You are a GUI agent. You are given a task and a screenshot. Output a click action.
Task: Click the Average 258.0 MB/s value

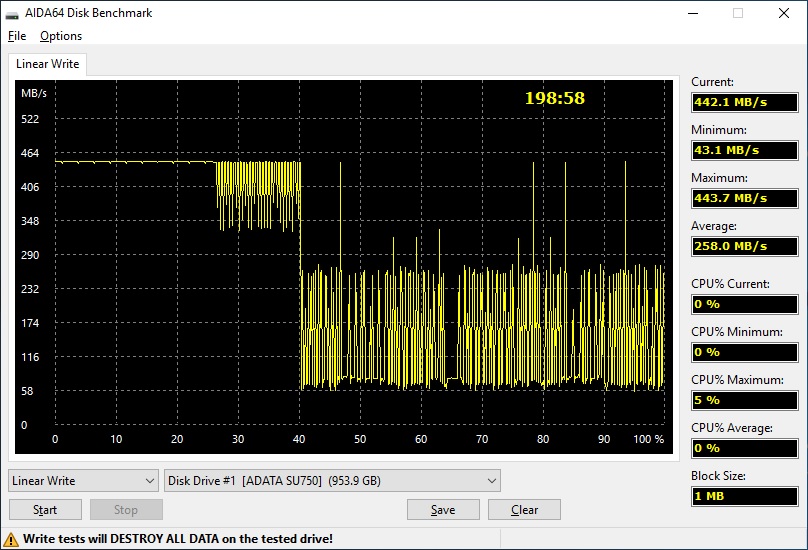[x=745, y=246]
